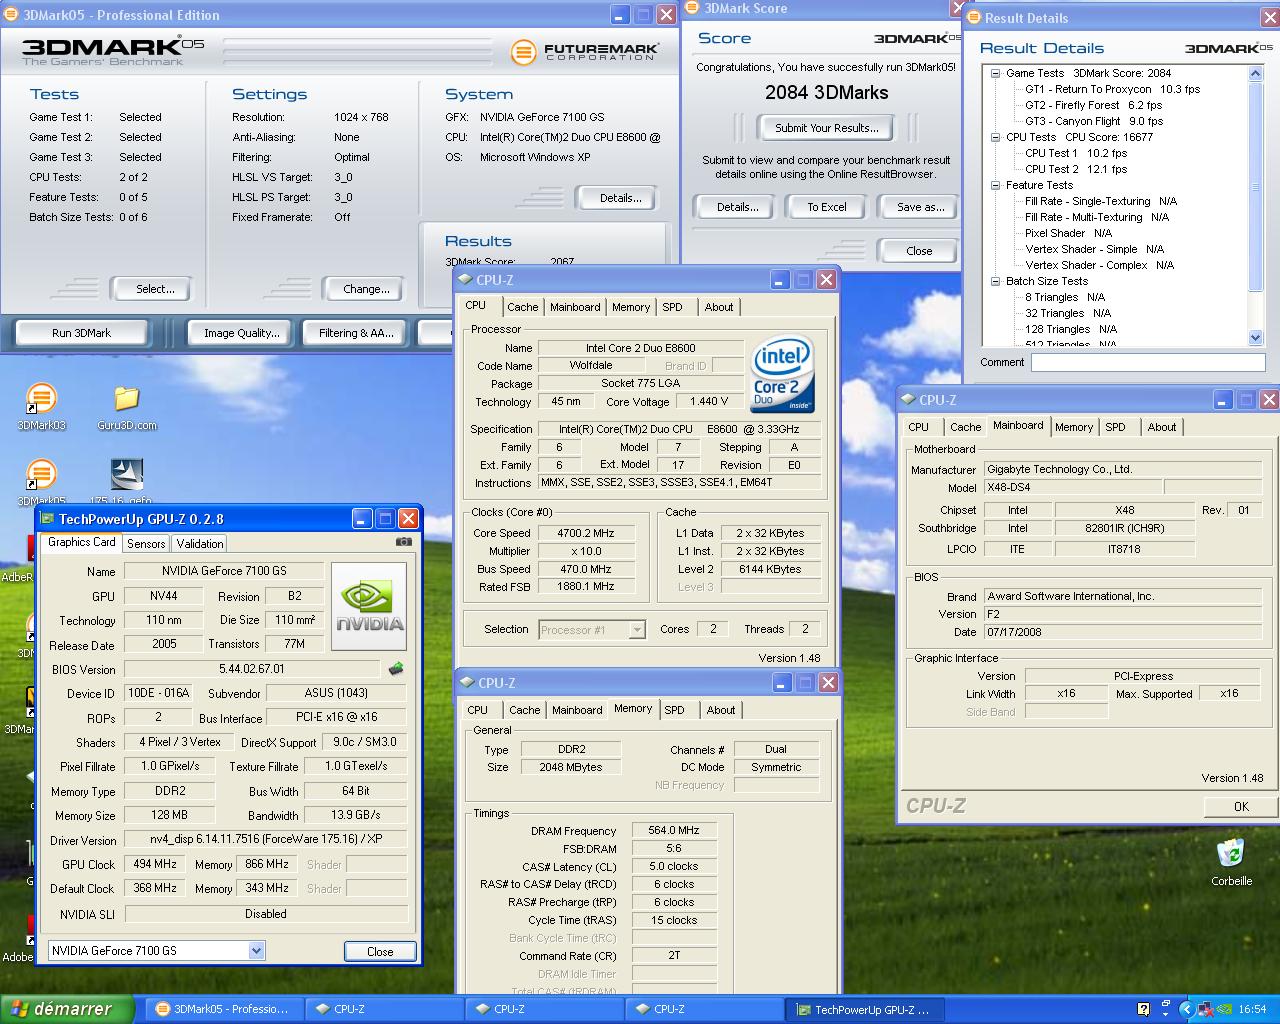Click the GPU-Z title bar icon
1280x1024 pixels.
[47, 518]
